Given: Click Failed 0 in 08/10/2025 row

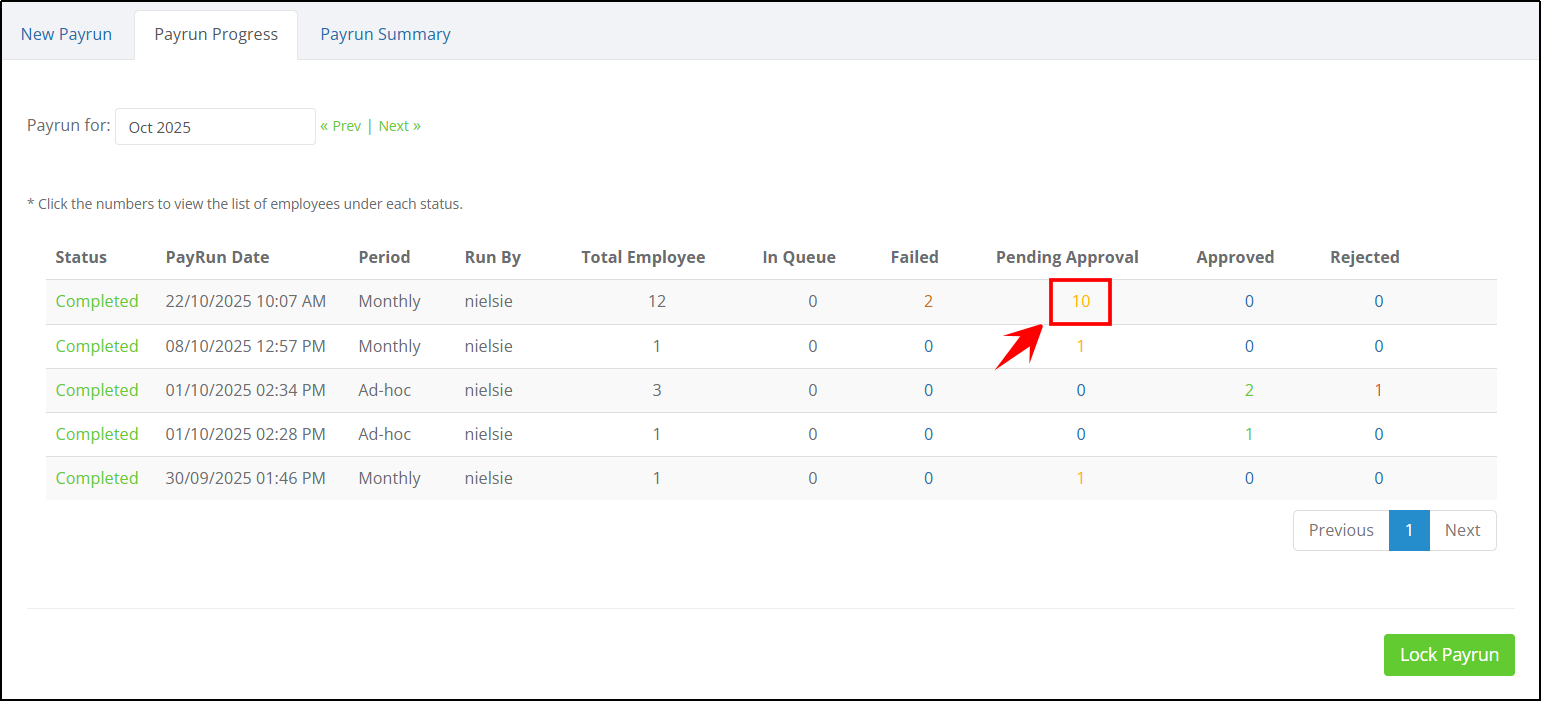Looking at the screenshot, I should (928, 346).
